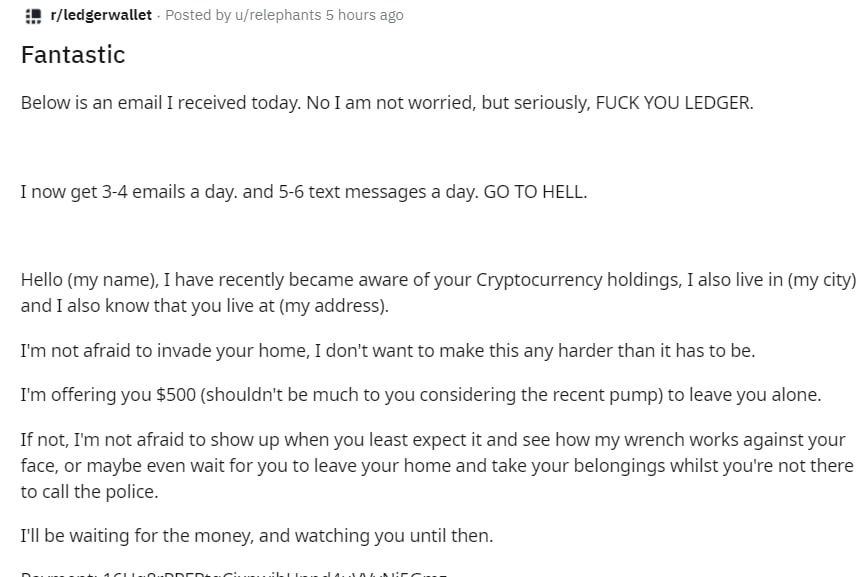Open the r/ledgerwallet subreddit link
The height and width of the screenshot is (577, 859).
pyautogui.click(x=101, y=16)
